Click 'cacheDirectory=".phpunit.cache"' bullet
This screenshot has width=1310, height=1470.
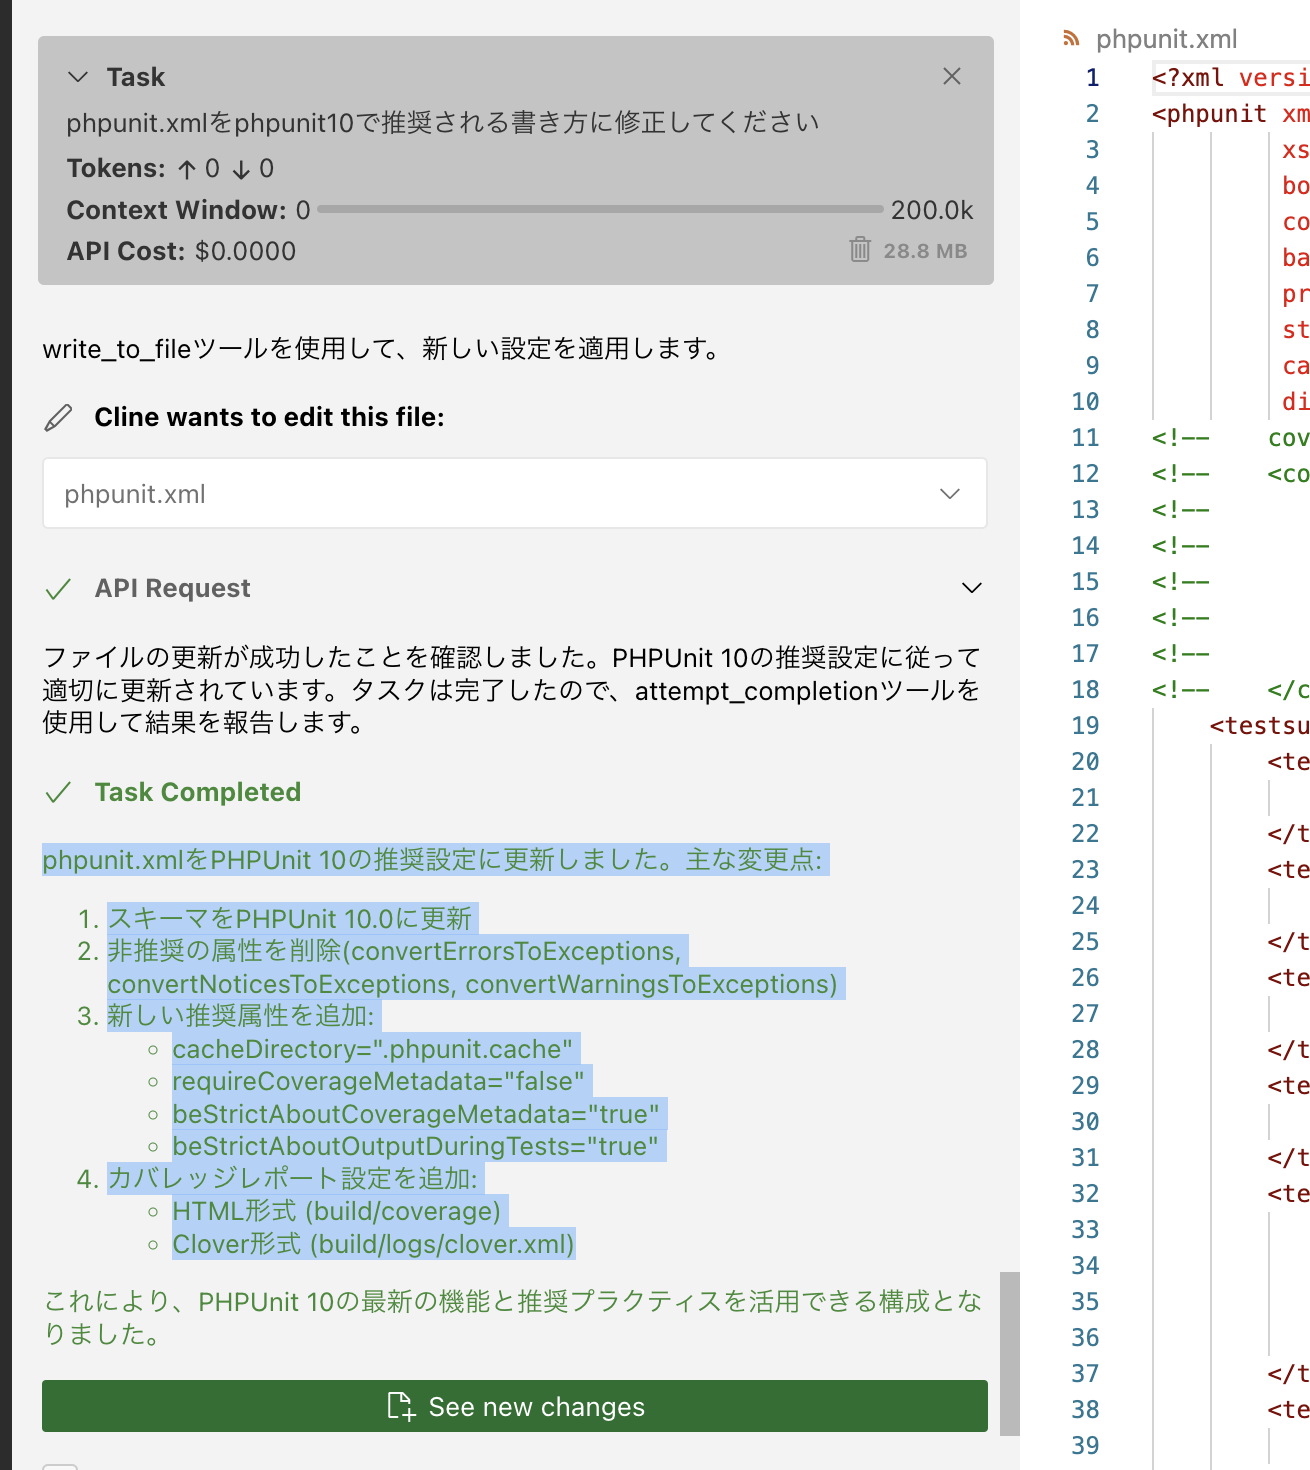[373, 1049]
